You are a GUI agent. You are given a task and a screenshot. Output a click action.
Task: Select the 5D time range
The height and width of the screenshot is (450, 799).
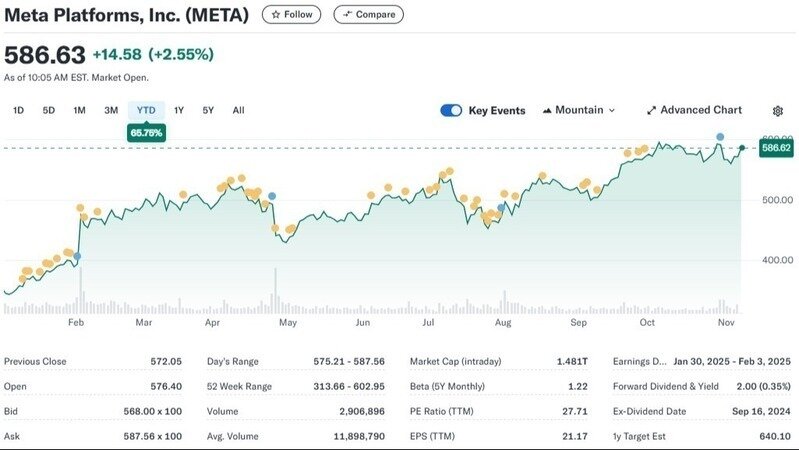[x=49, y=110]
